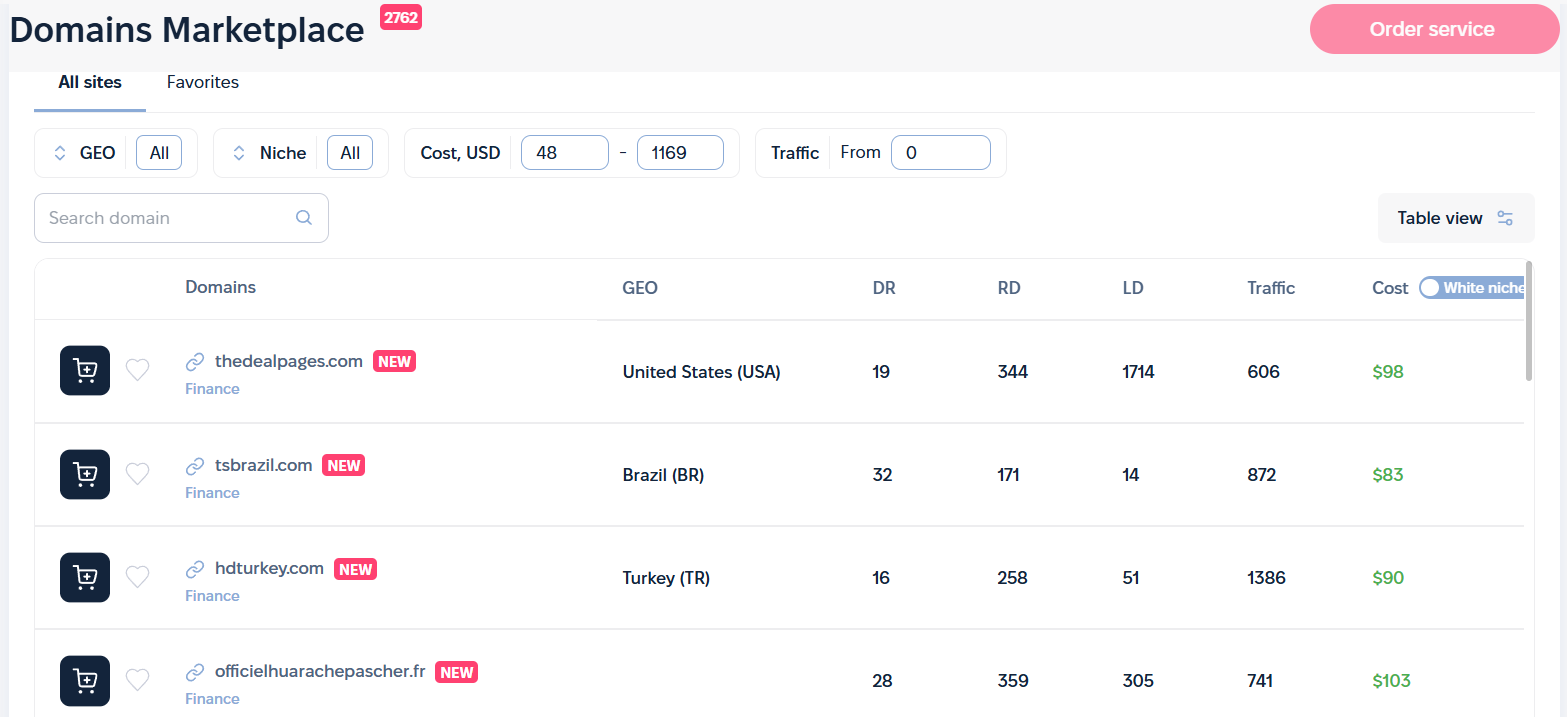This screenshot has width=1567, height=717.
Task: Select the All sites tab
Action: (x=90, y=82)
